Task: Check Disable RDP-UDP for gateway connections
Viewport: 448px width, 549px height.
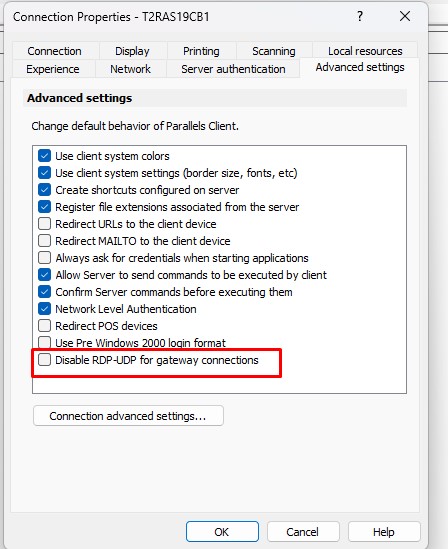Action: click(44, 360)
